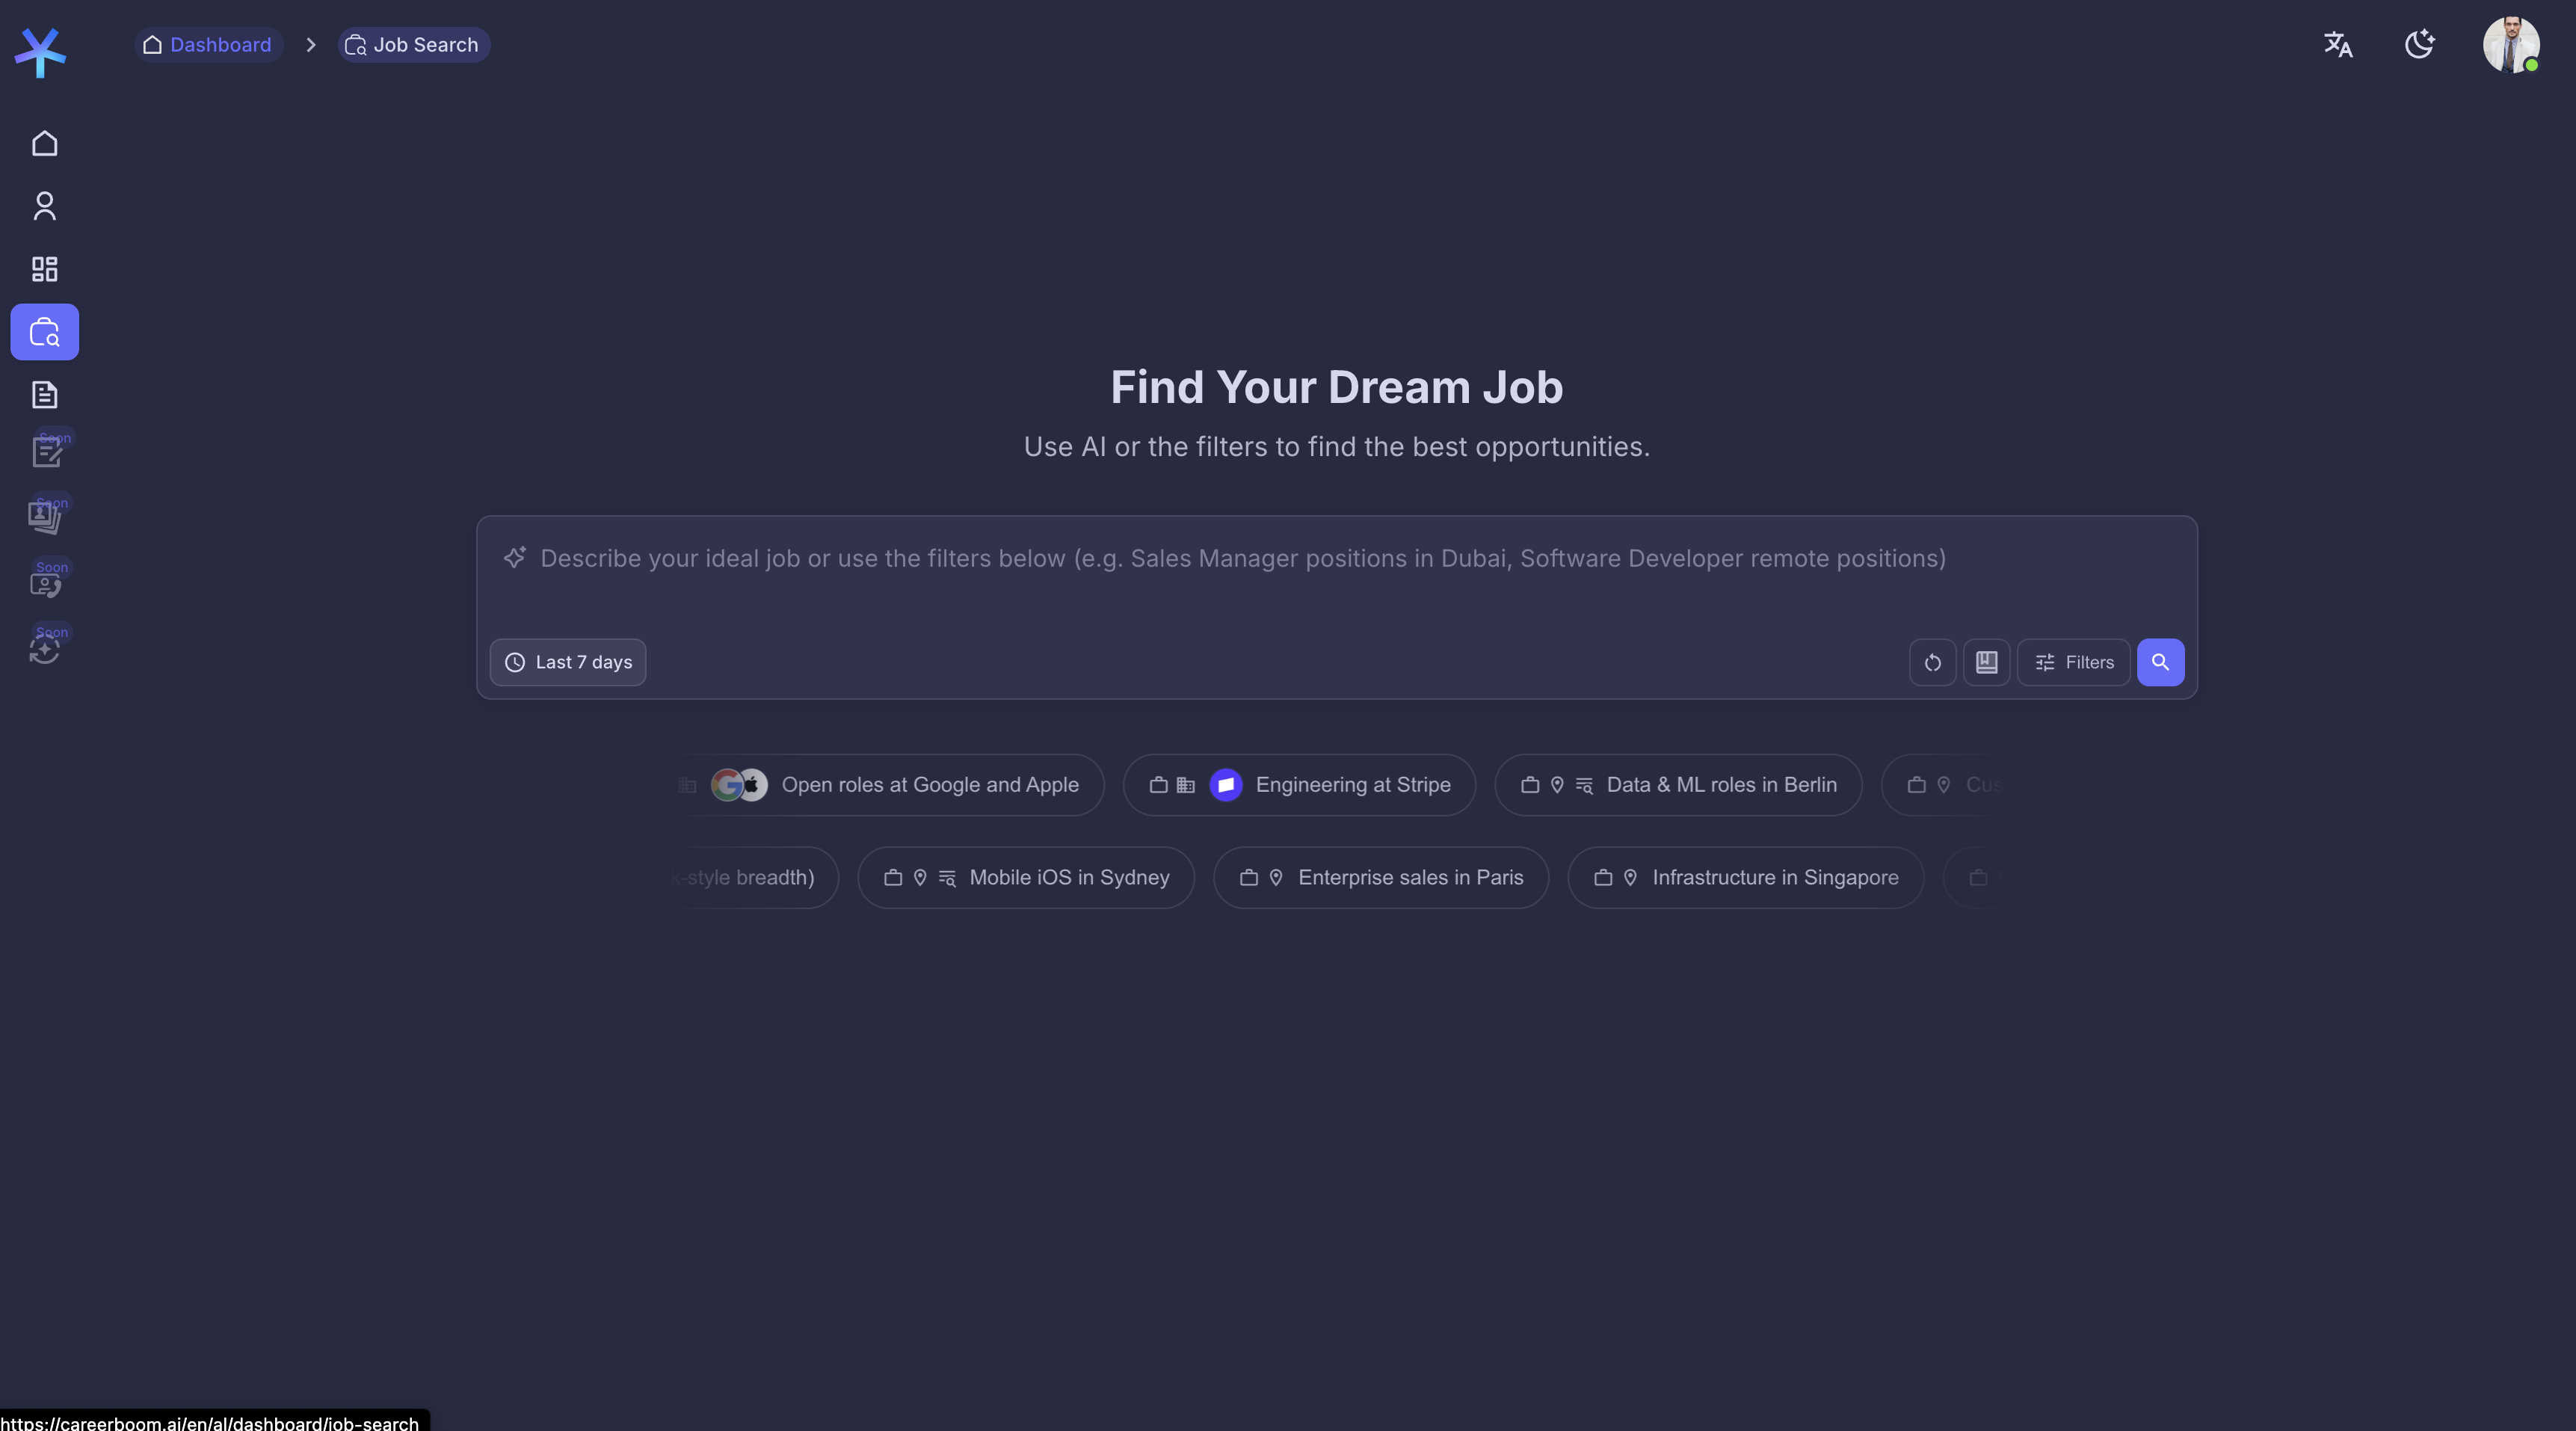Select Engineering at Stripe suggestion
Image resolution: width=2576 pixels, height=1431 pixels.
click(1298, 785)
